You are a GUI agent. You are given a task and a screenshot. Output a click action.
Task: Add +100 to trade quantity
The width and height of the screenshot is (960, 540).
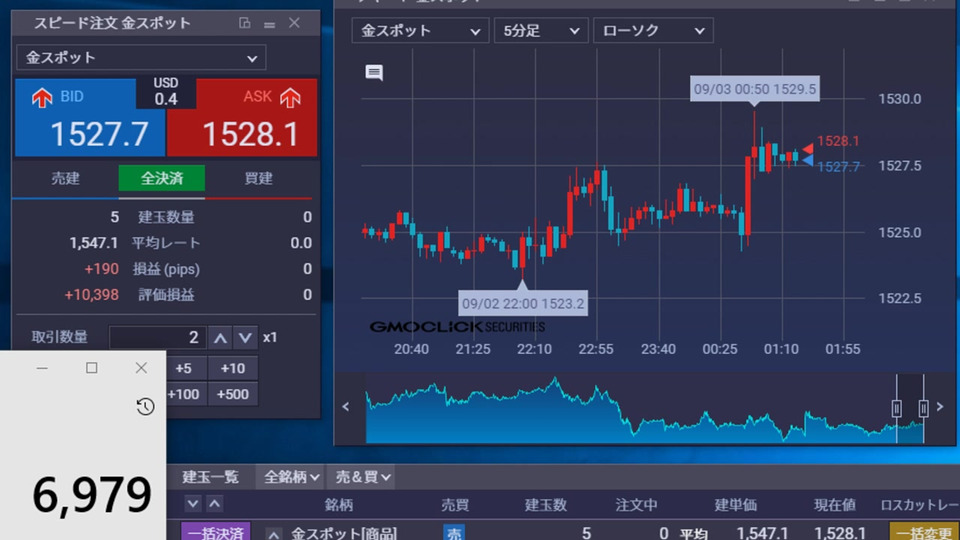pos(183,394)
